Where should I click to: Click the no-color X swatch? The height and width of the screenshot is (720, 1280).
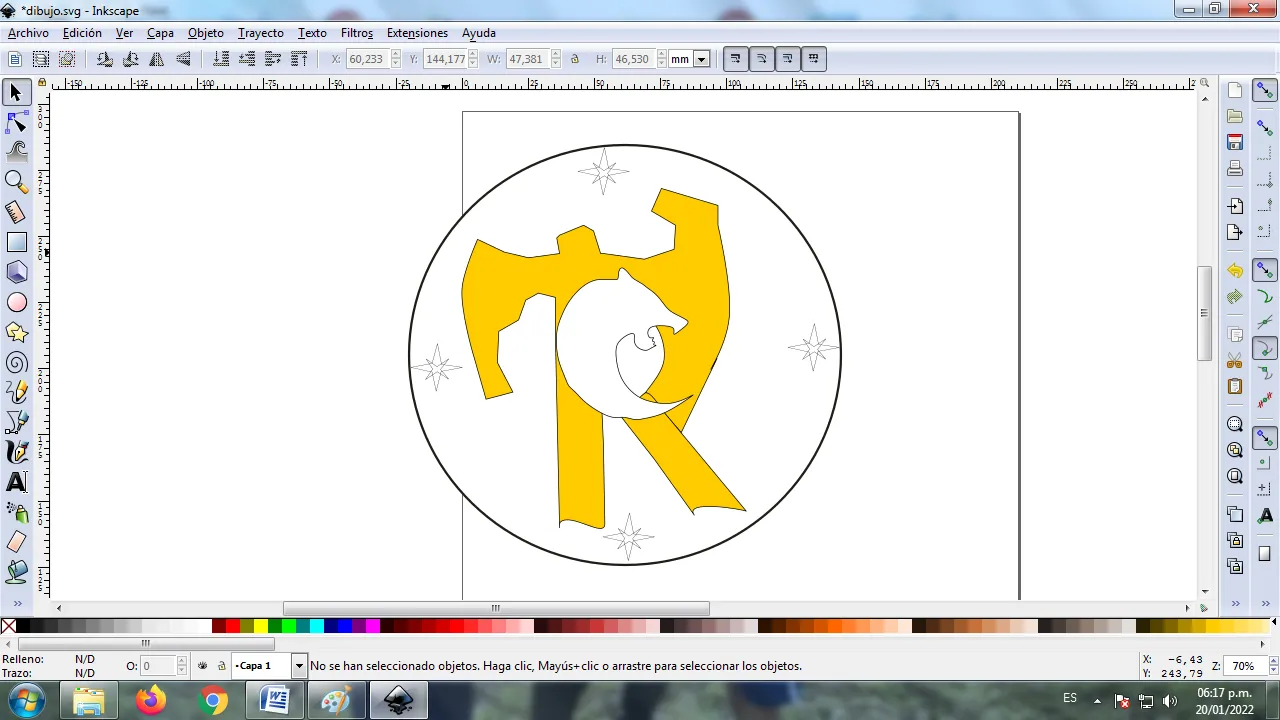pyautogui.click(x=8, y=626)
